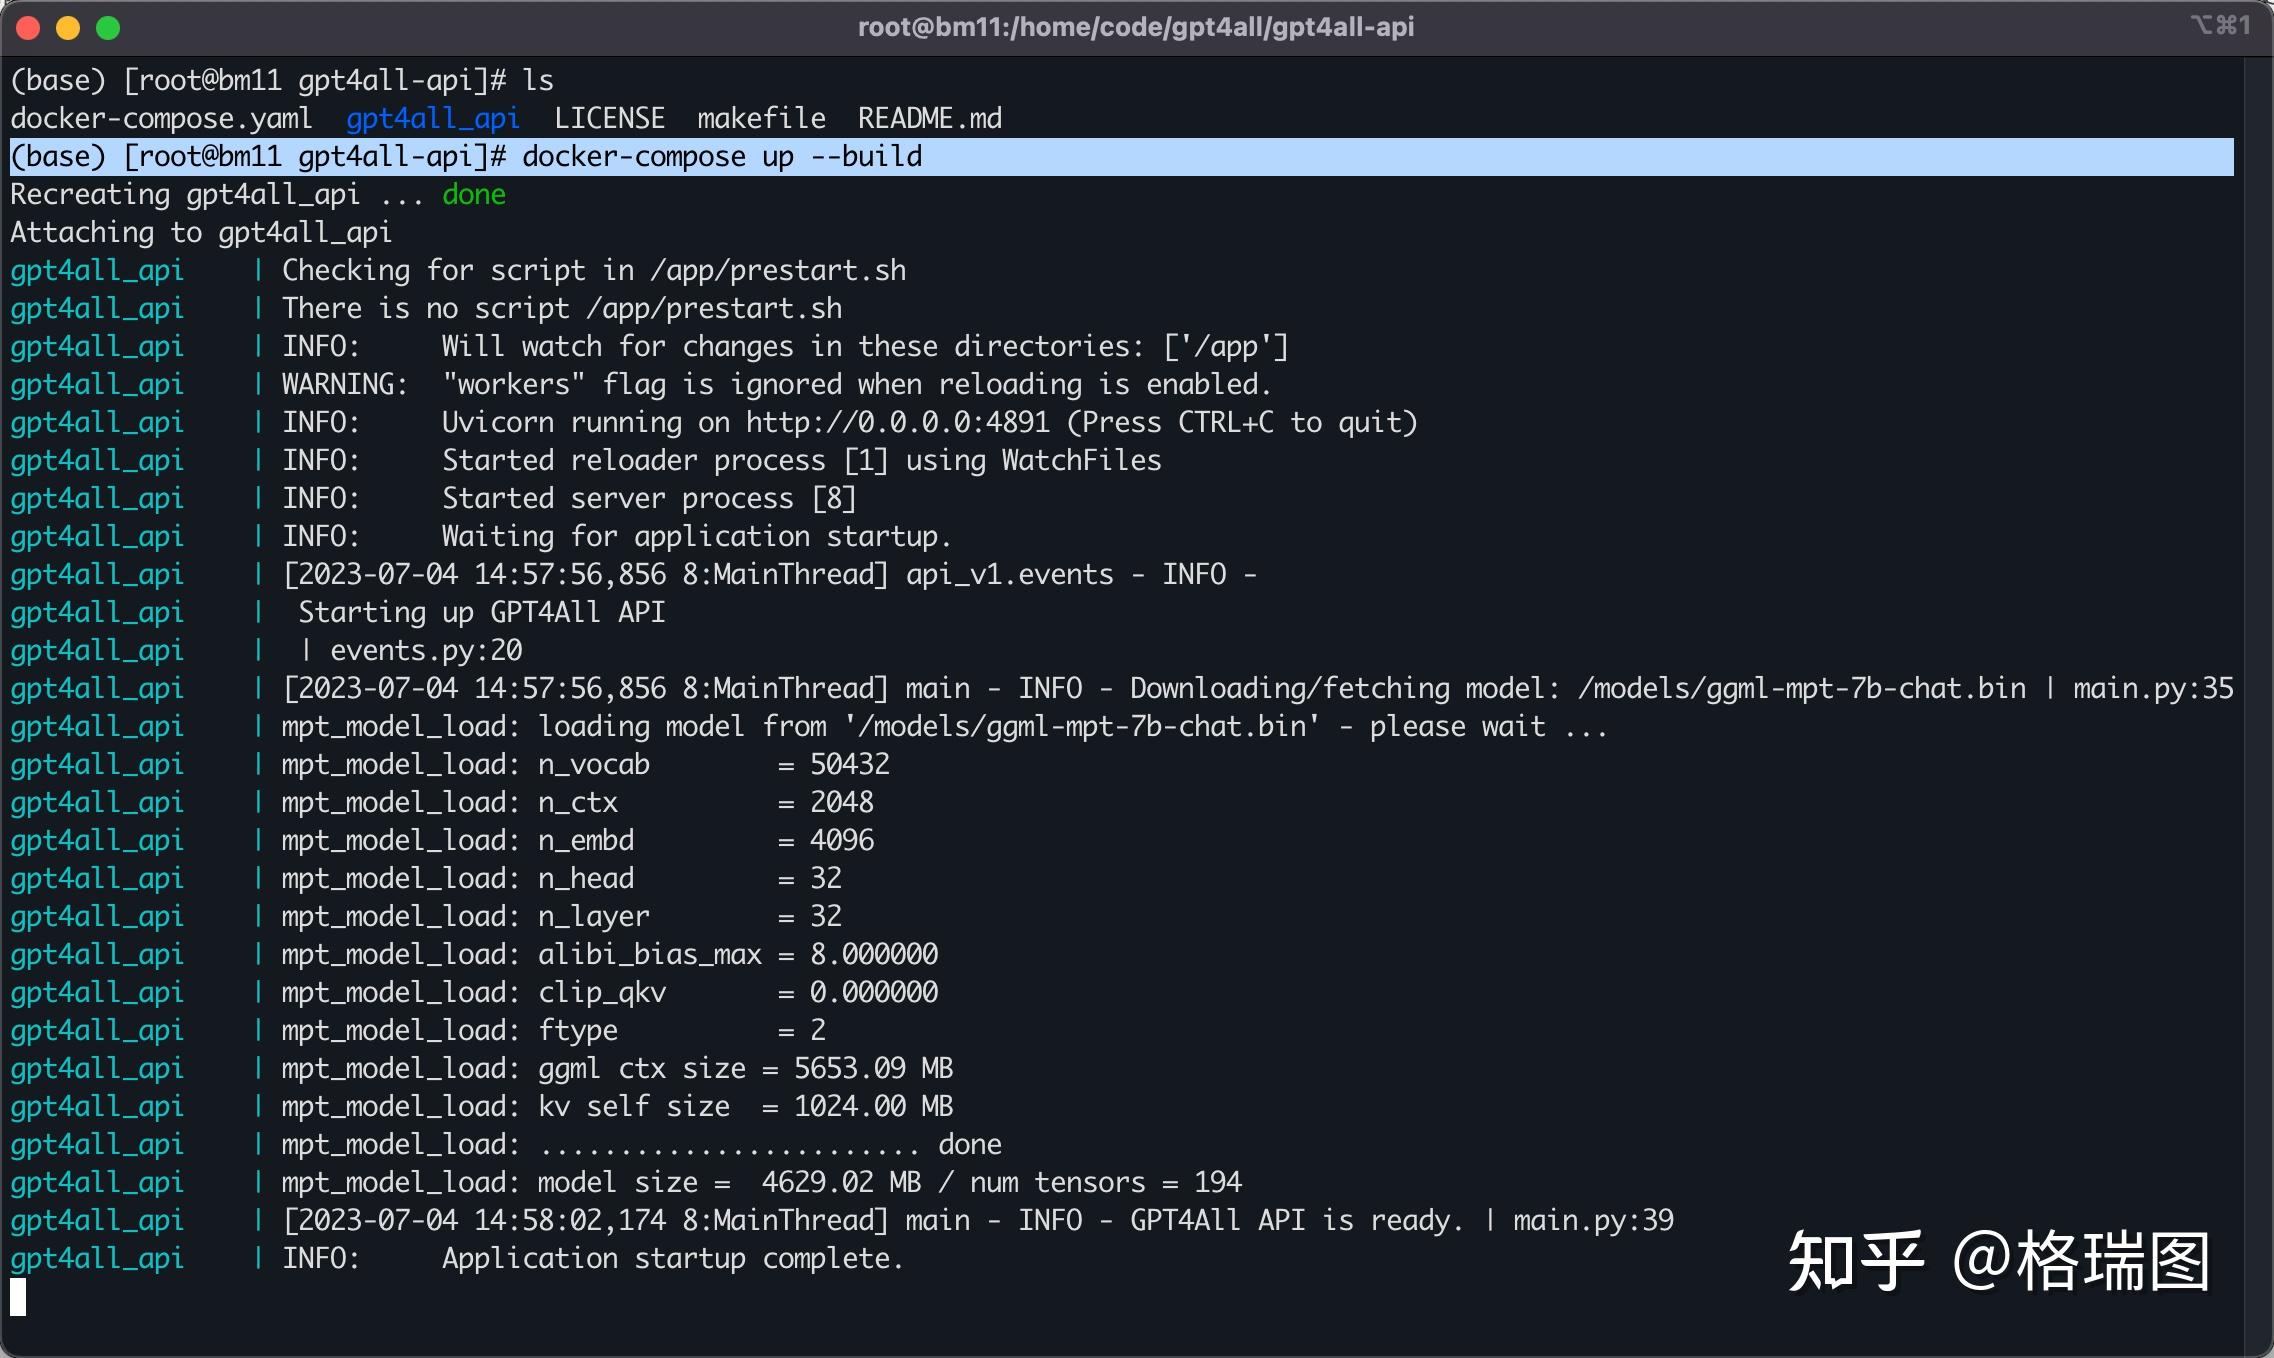Click the green done text after Recreating gpt4all_api
The width and height of the screenshot is (2274, 1358).
(473, 194)
